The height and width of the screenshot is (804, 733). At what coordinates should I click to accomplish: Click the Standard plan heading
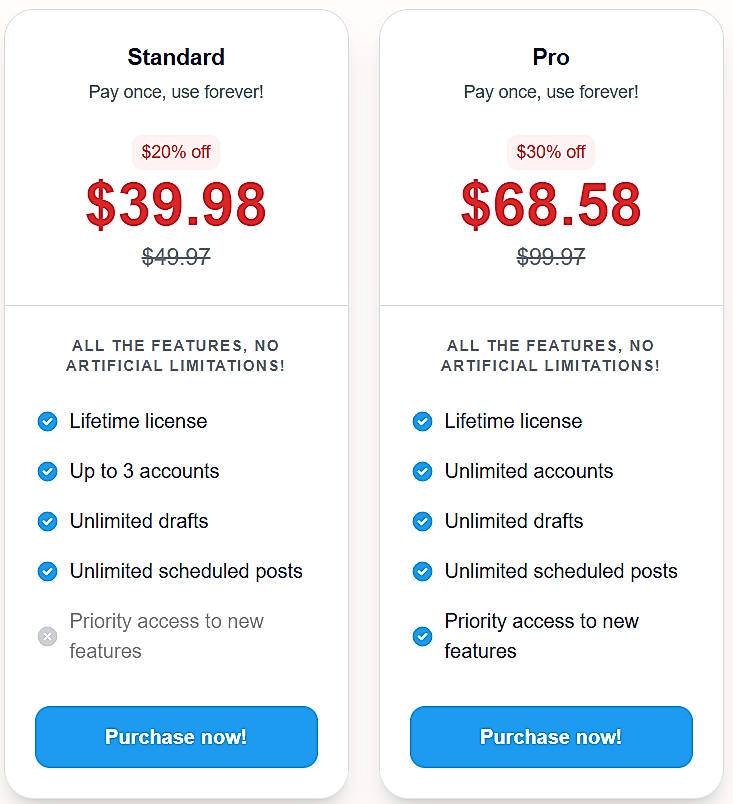[x=176, y=57]
